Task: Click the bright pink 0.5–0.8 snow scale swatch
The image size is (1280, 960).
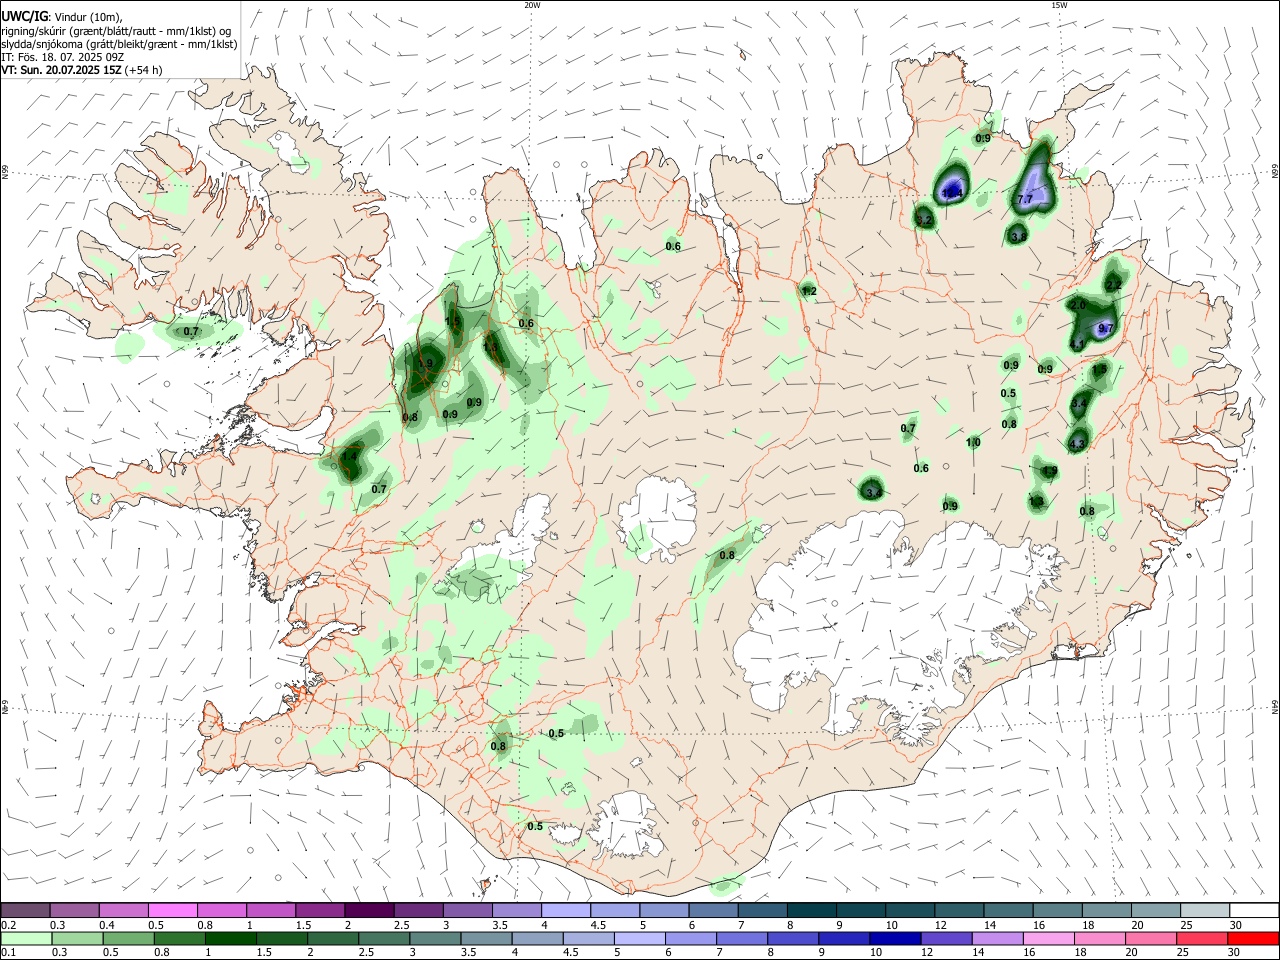Action: (x=173, y=910)
